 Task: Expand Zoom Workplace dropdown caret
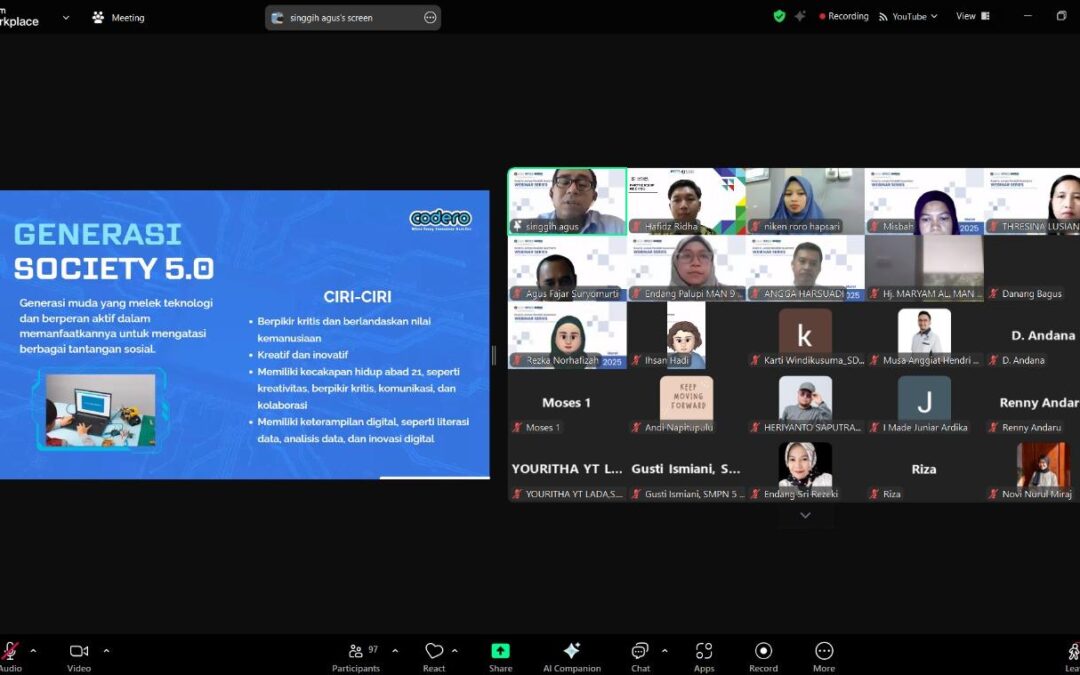(66, 18)
